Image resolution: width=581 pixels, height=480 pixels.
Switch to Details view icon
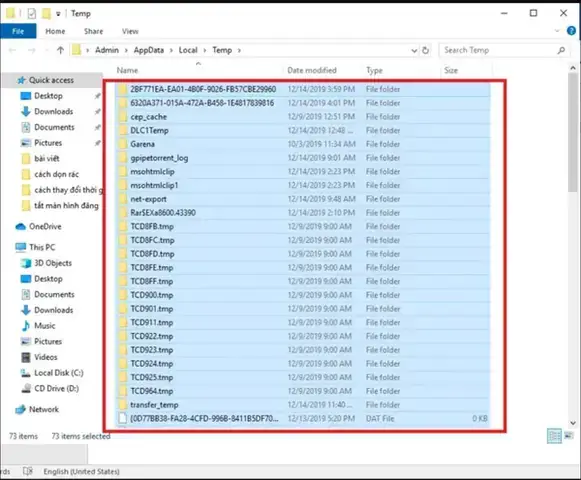click(x=554, y=436)
